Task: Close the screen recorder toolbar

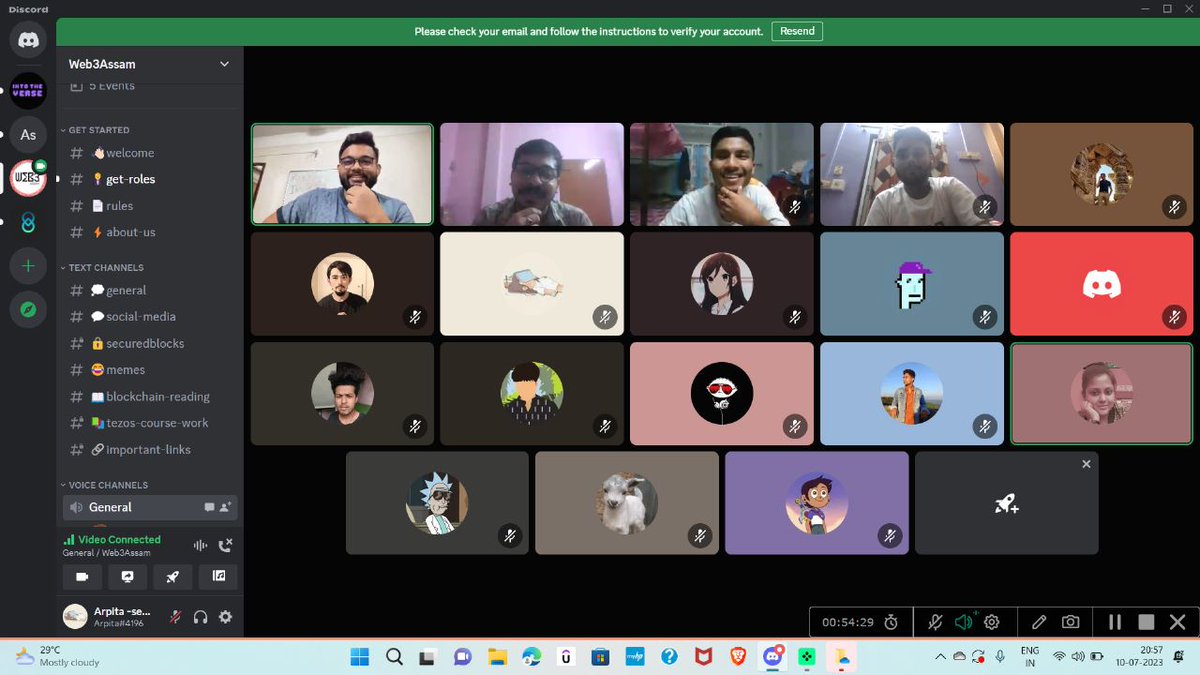Action: pyautogui.click(x=1178, y=622)
